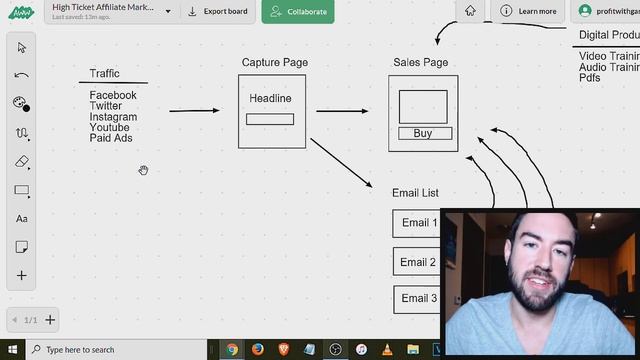Click the Capture Page label
The height and width of the screenshot is (360, 640).
275,62
